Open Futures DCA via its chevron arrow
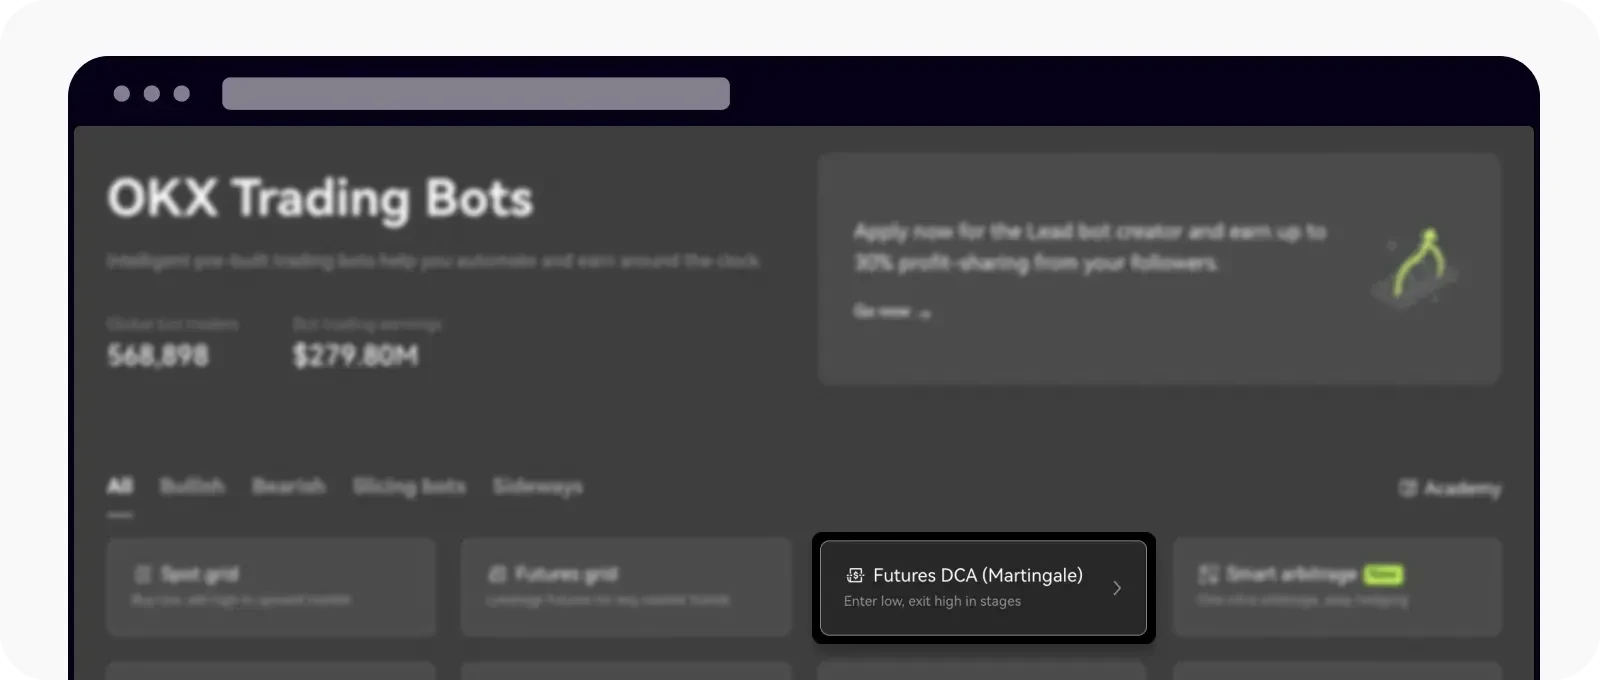Screen dimensions: 1600x680 (1117, 588)
